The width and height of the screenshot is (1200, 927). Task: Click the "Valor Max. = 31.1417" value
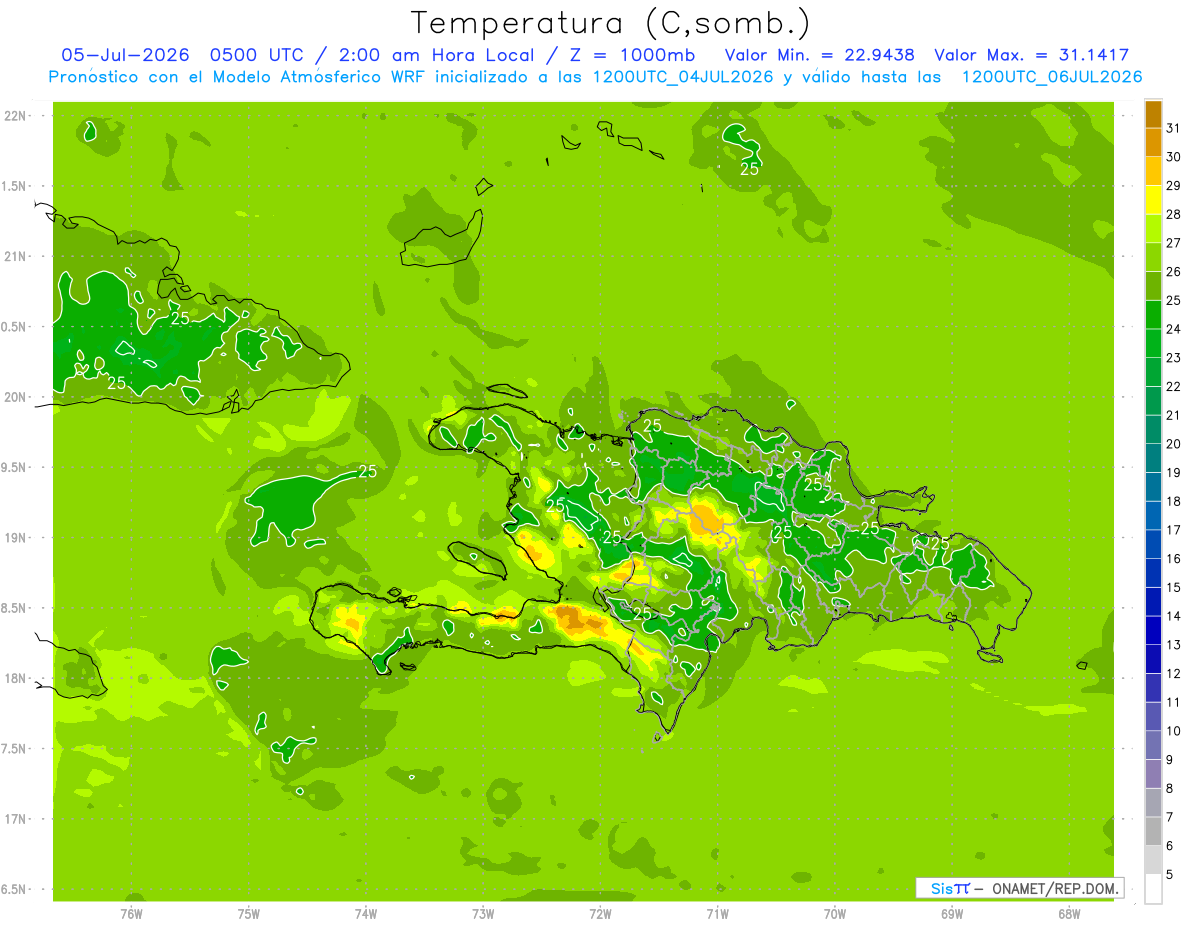click(1031, 55)
